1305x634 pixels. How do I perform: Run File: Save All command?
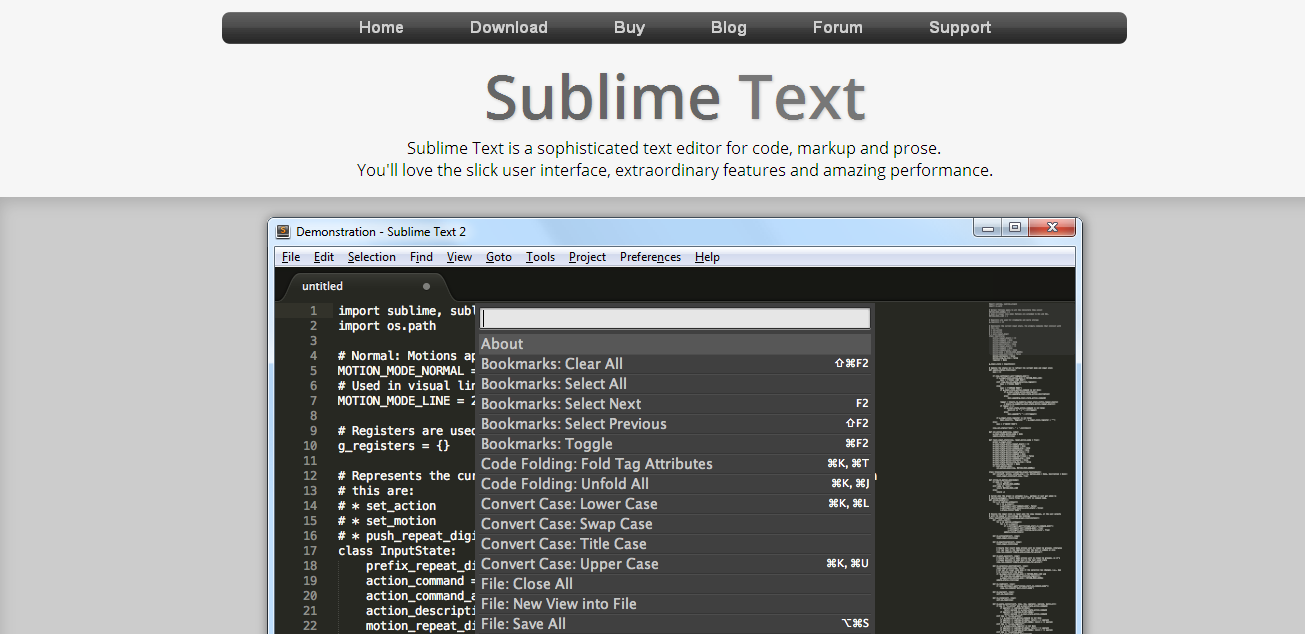(675, 624)
